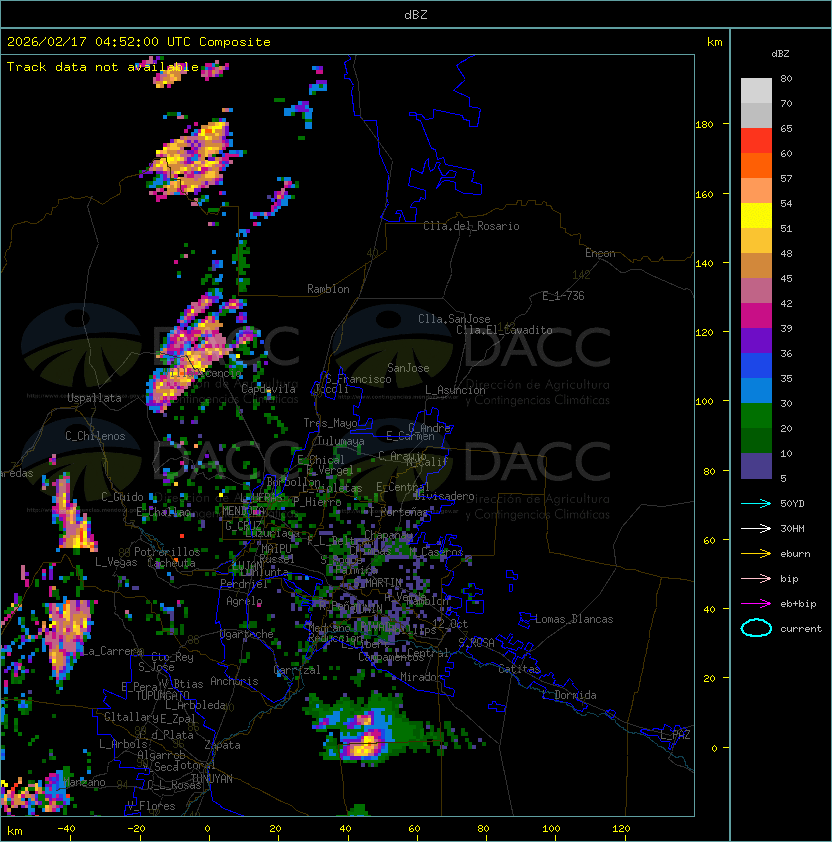Click the 'E_1-736' map label
Viewport: 832px width, 842px height.
pos(563,296)
